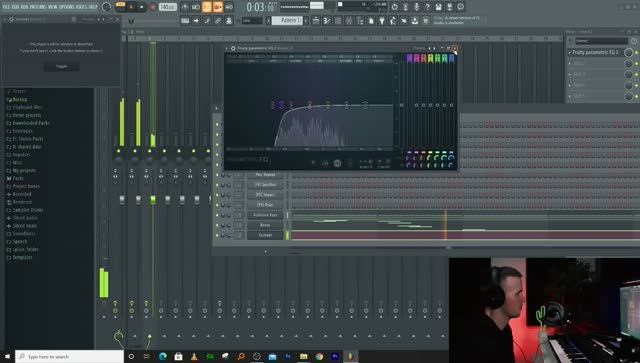Image resolution: width=640 pixels, height=363 pixels.
Task: Open the EDIT menu
Action: coord(15,7)
